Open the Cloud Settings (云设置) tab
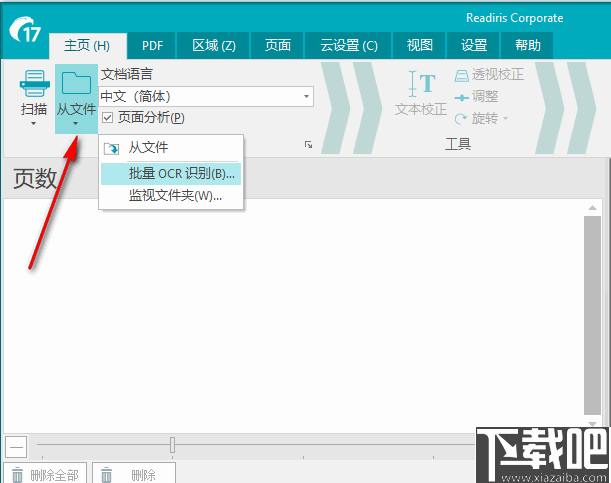The width and height of the screenshot is (611, 483). point(348,46)
